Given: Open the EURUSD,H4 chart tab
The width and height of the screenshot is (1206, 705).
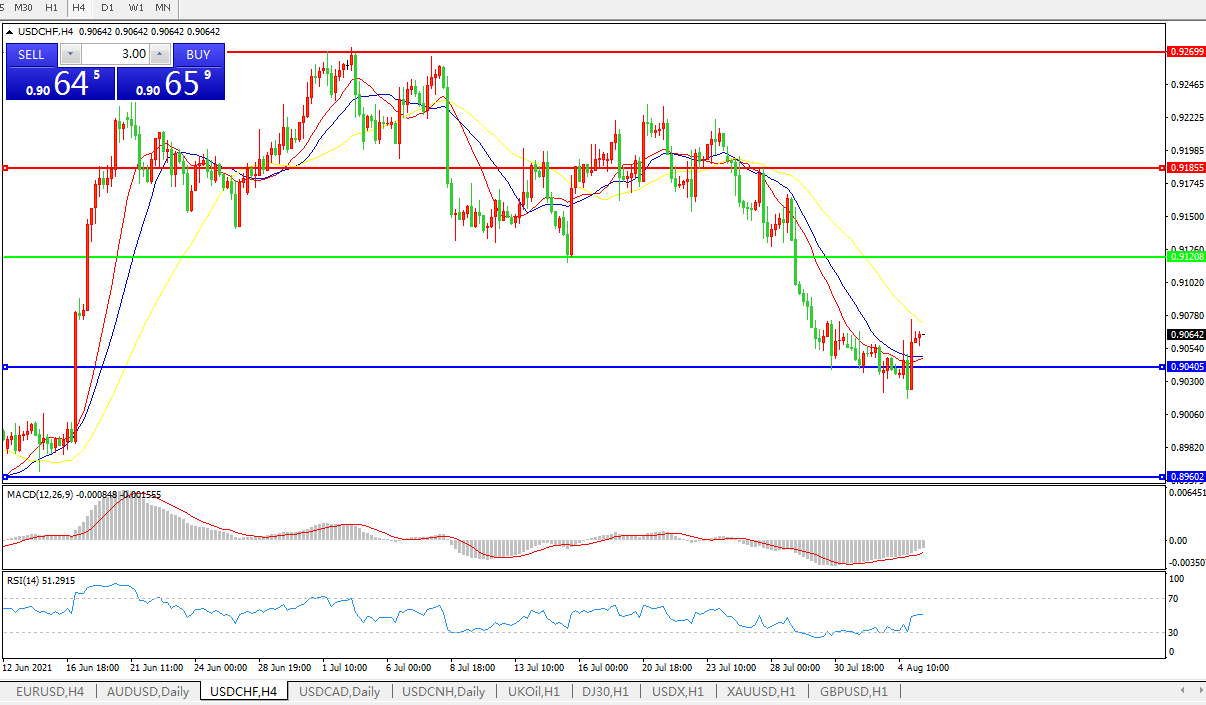Looking at the screenshot, I should 50,691.
